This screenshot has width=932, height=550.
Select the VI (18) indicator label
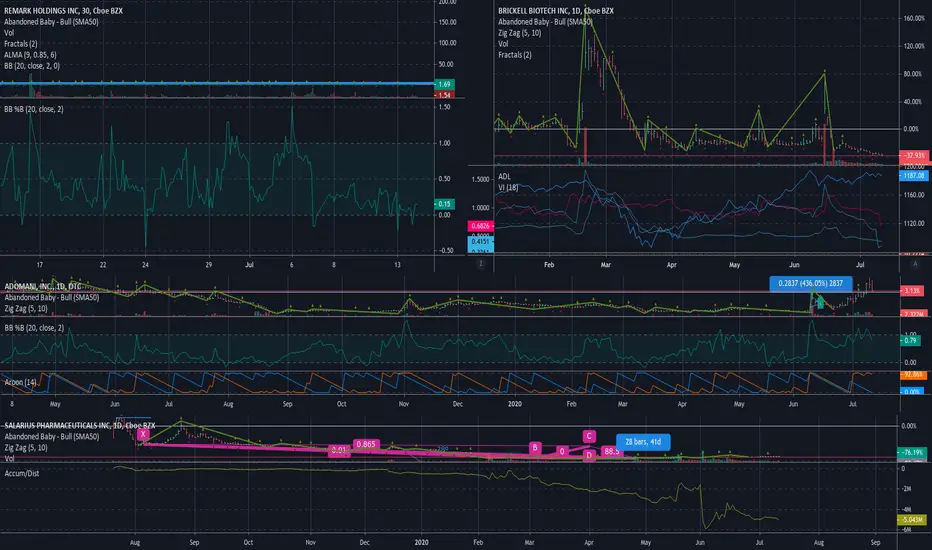tap(508, 187)
